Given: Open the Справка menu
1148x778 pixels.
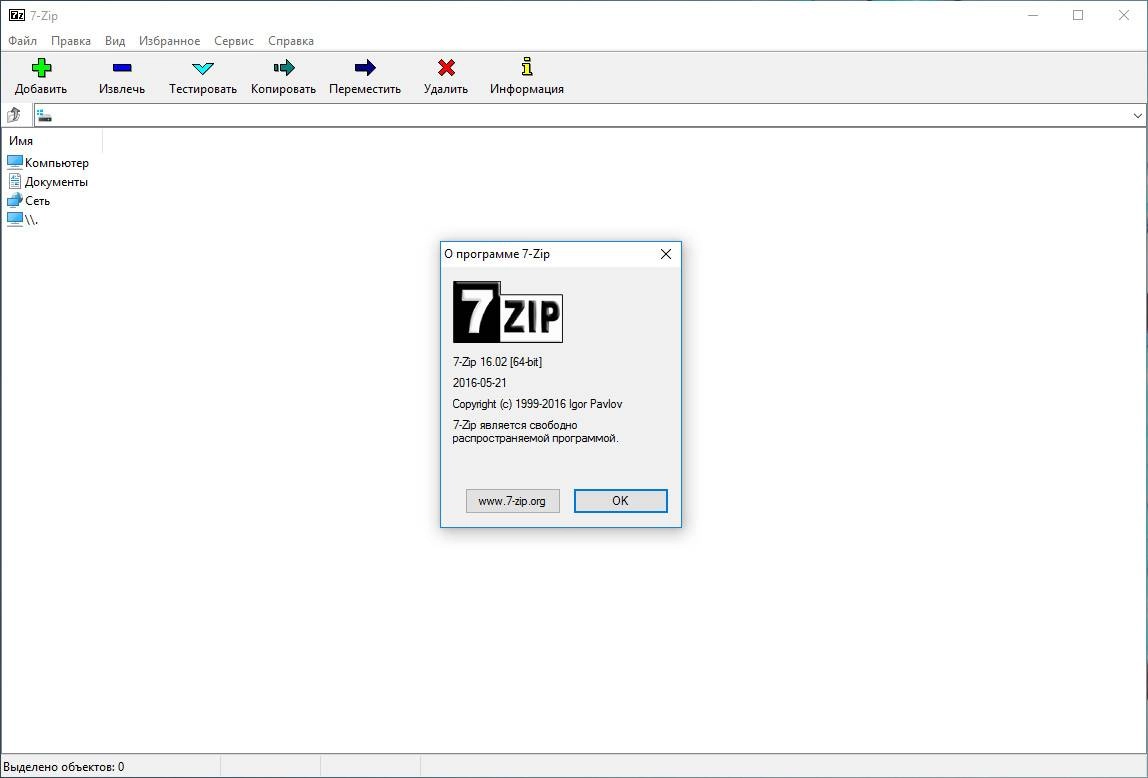Looking at the screenshot, I should point(291,41).
